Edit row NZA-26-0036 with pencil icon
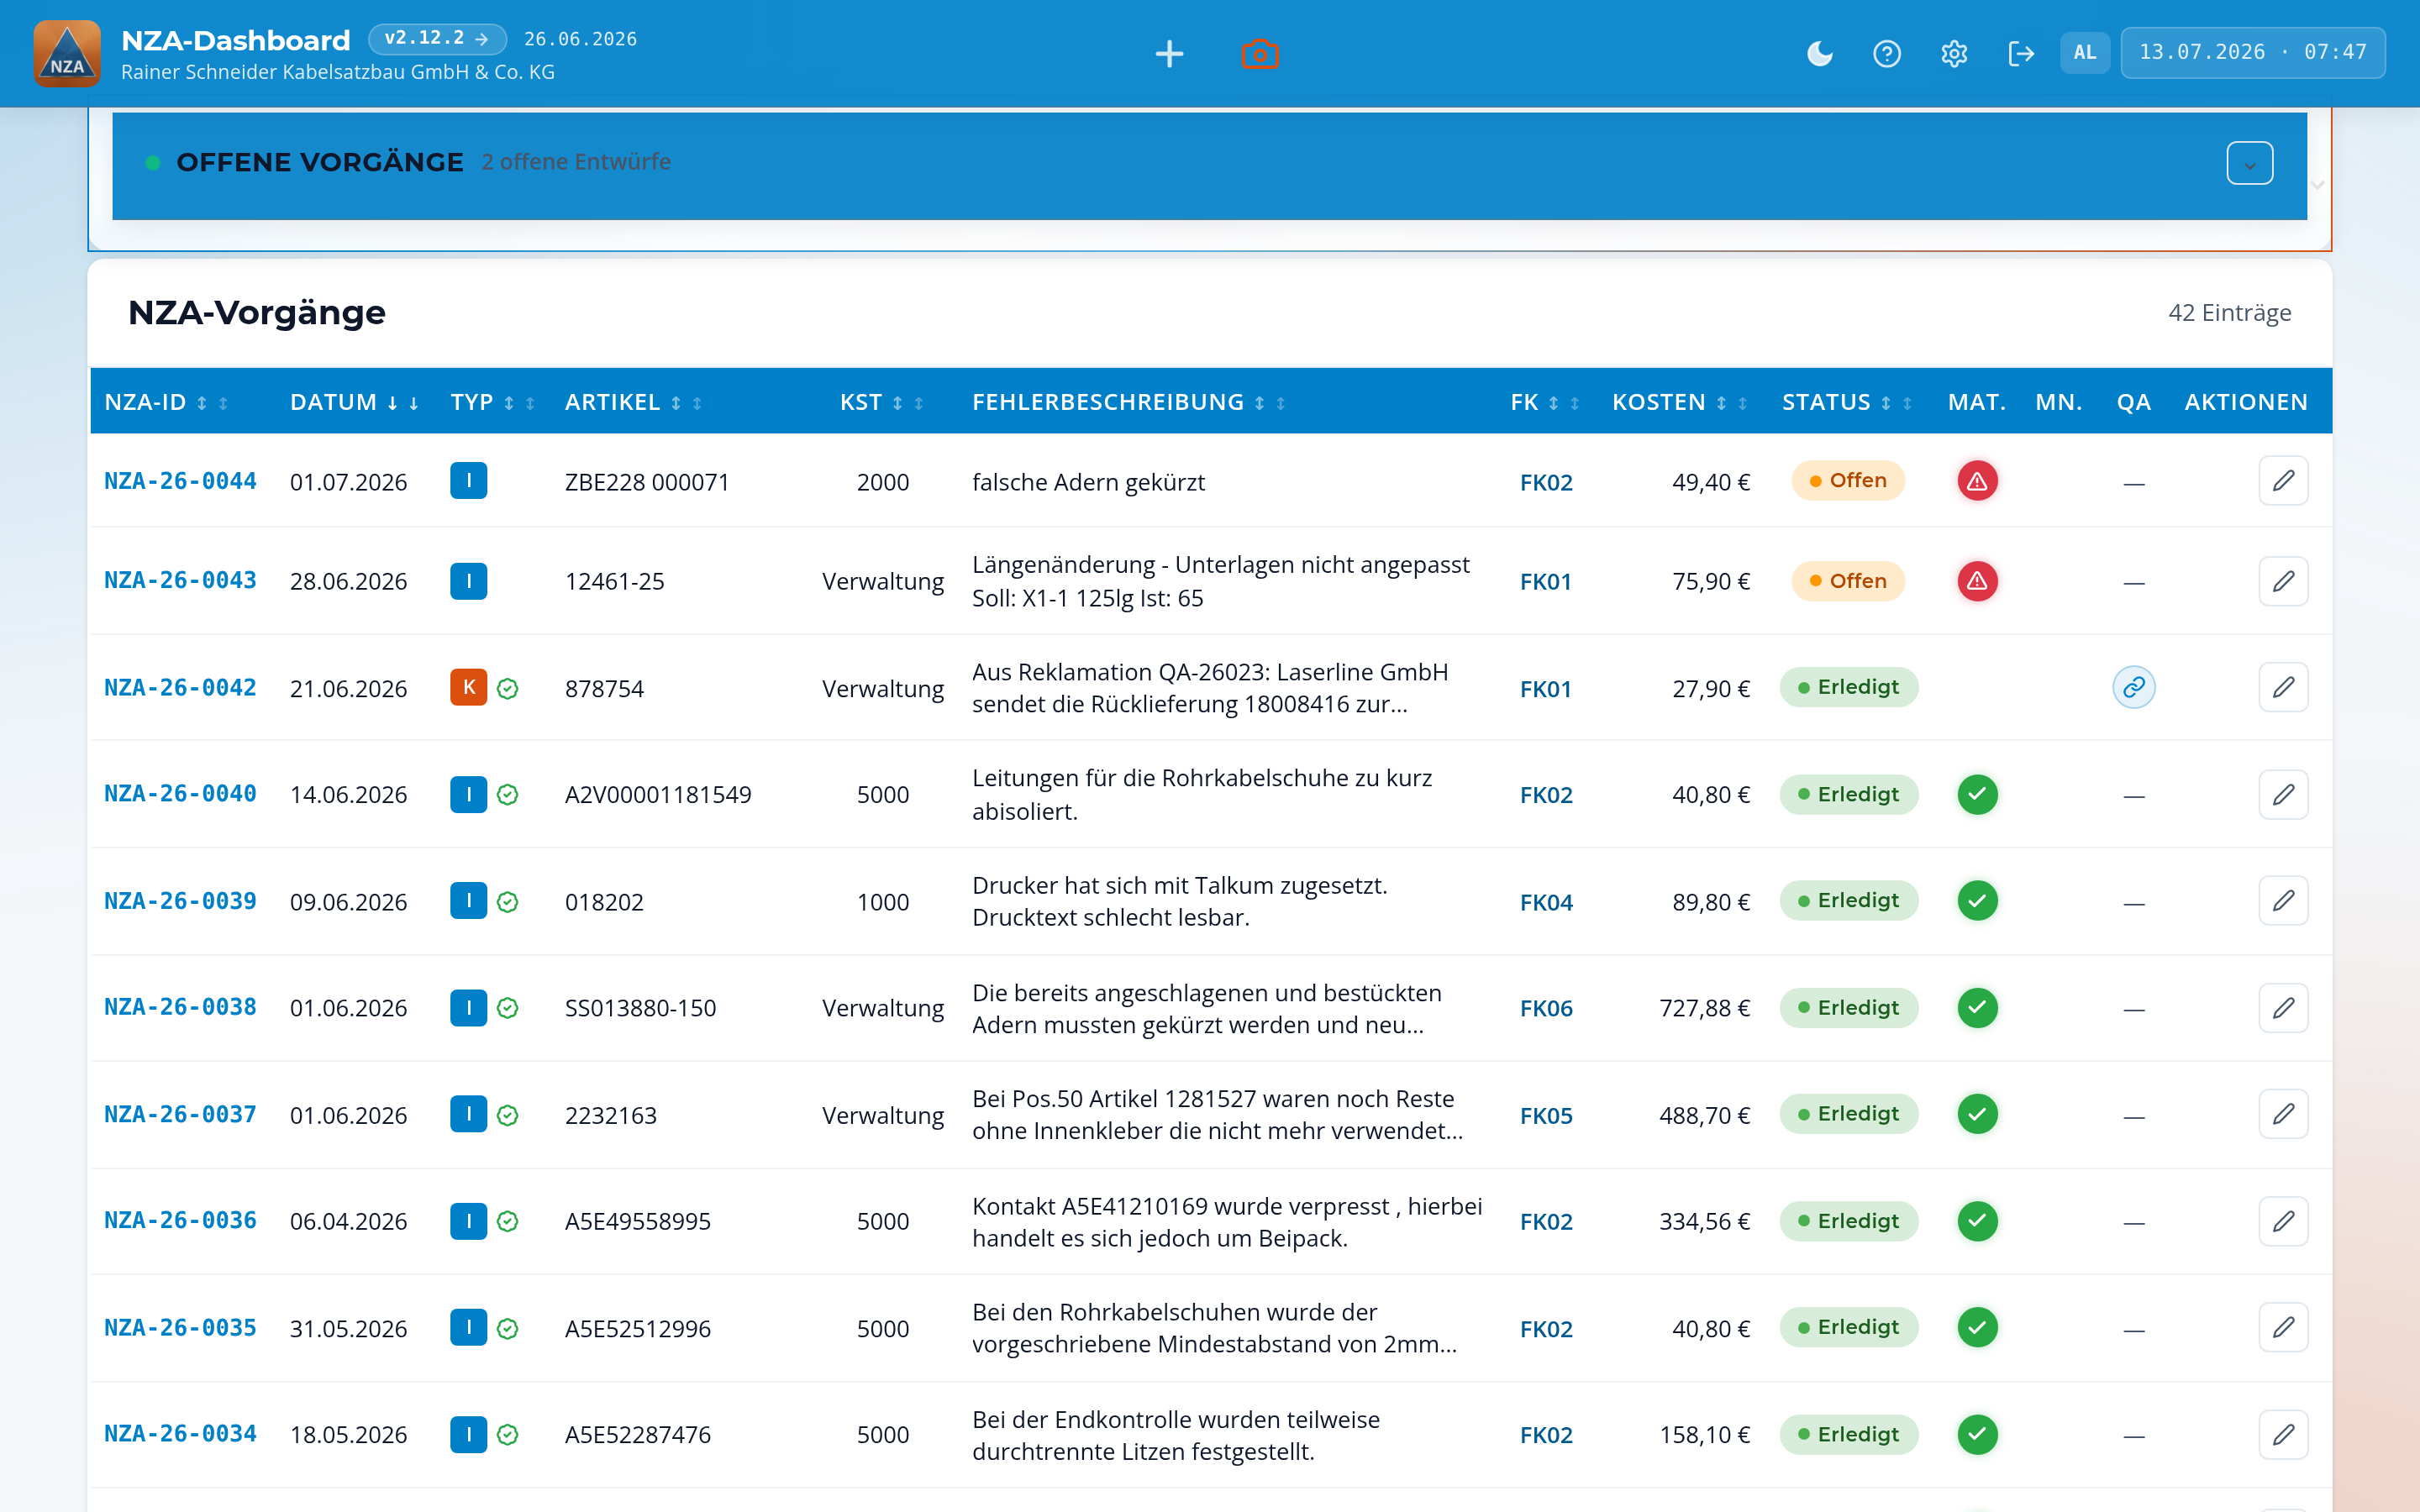Screen dimensions: 2420x1512 pyautogui.click(x=2283, y=1221)
